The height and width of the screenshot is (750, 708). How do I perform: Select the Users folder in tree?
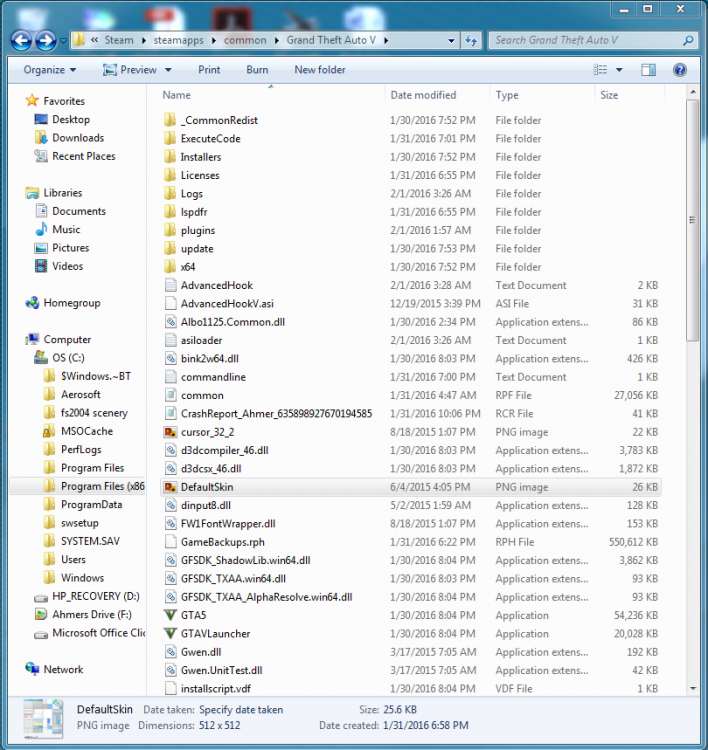tap(73, 559)
